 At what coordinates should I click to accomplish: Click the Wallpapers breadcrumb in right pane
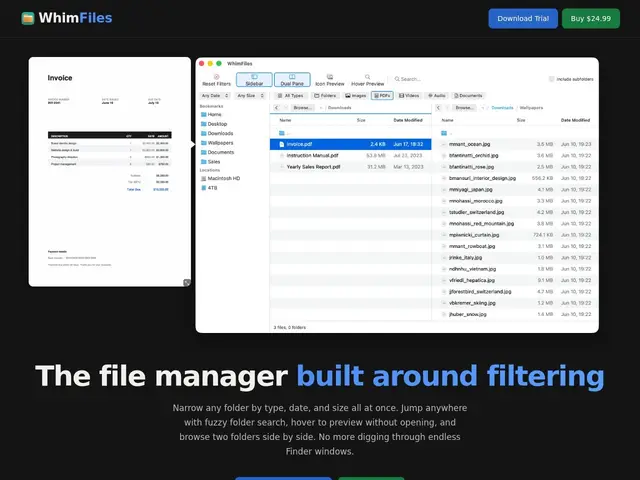[531, 108]
